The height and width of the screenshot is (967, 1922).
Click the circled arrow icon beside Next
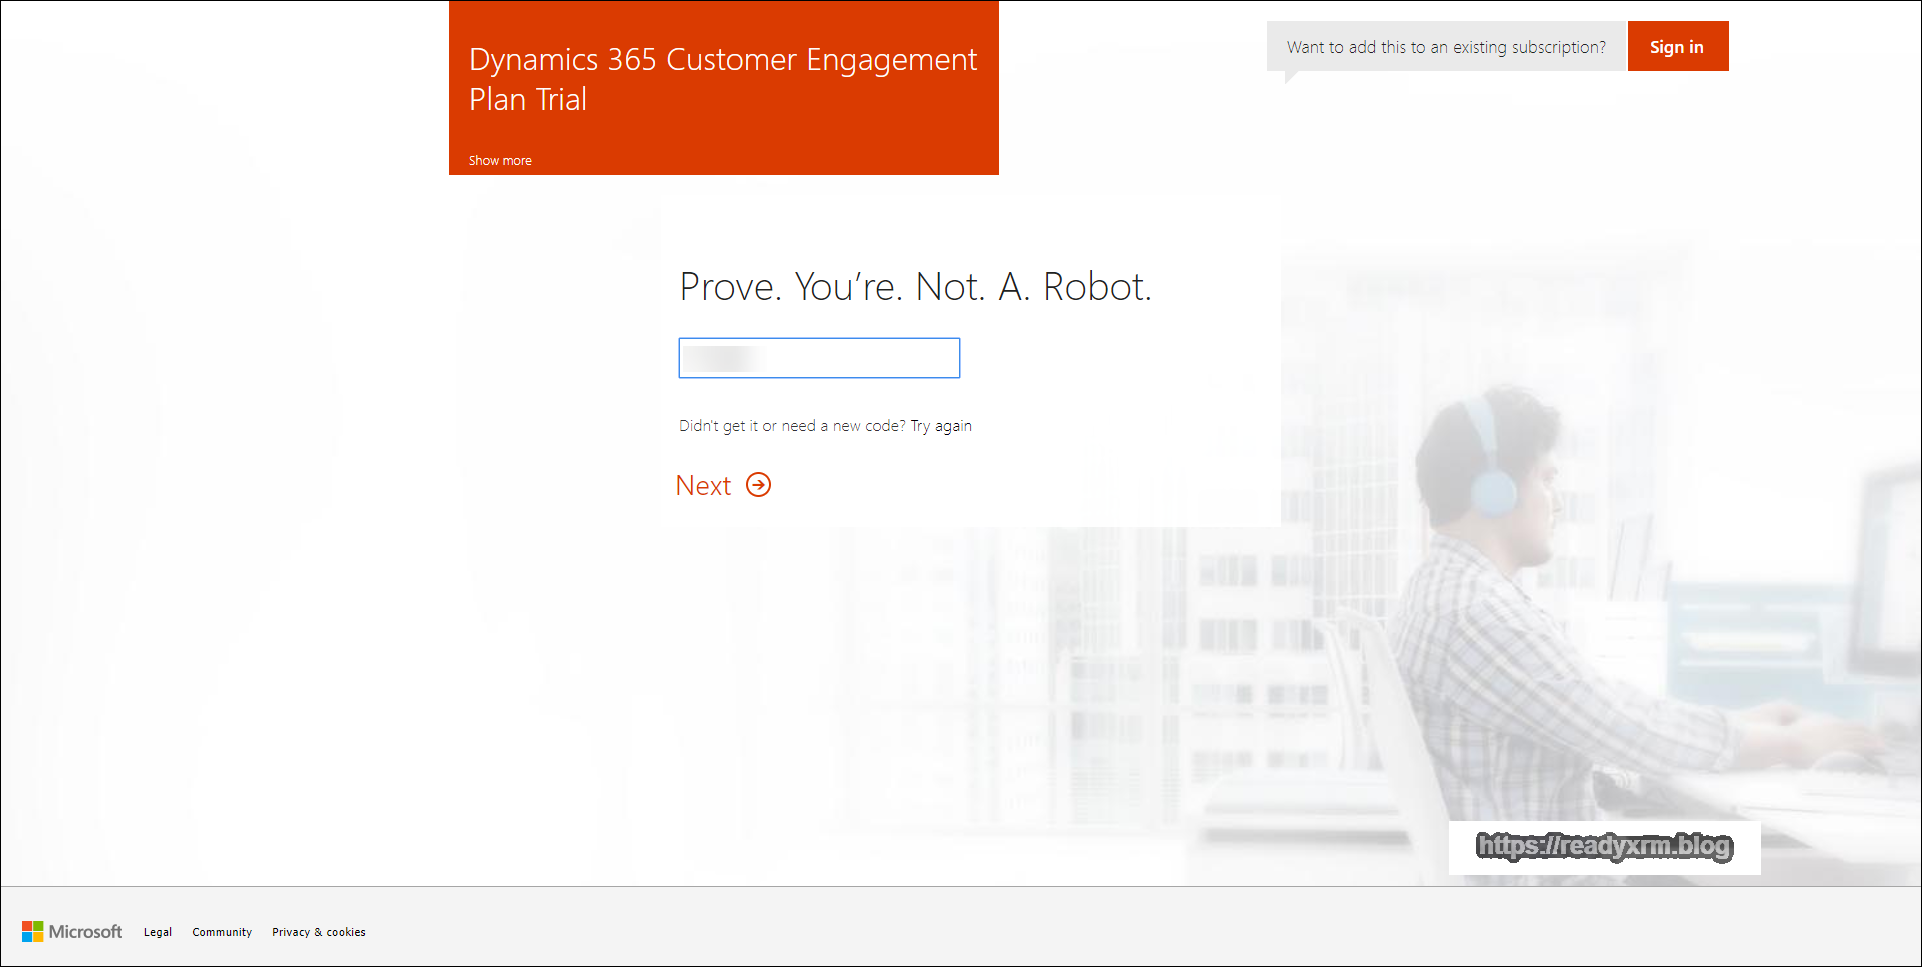point(759,485)
